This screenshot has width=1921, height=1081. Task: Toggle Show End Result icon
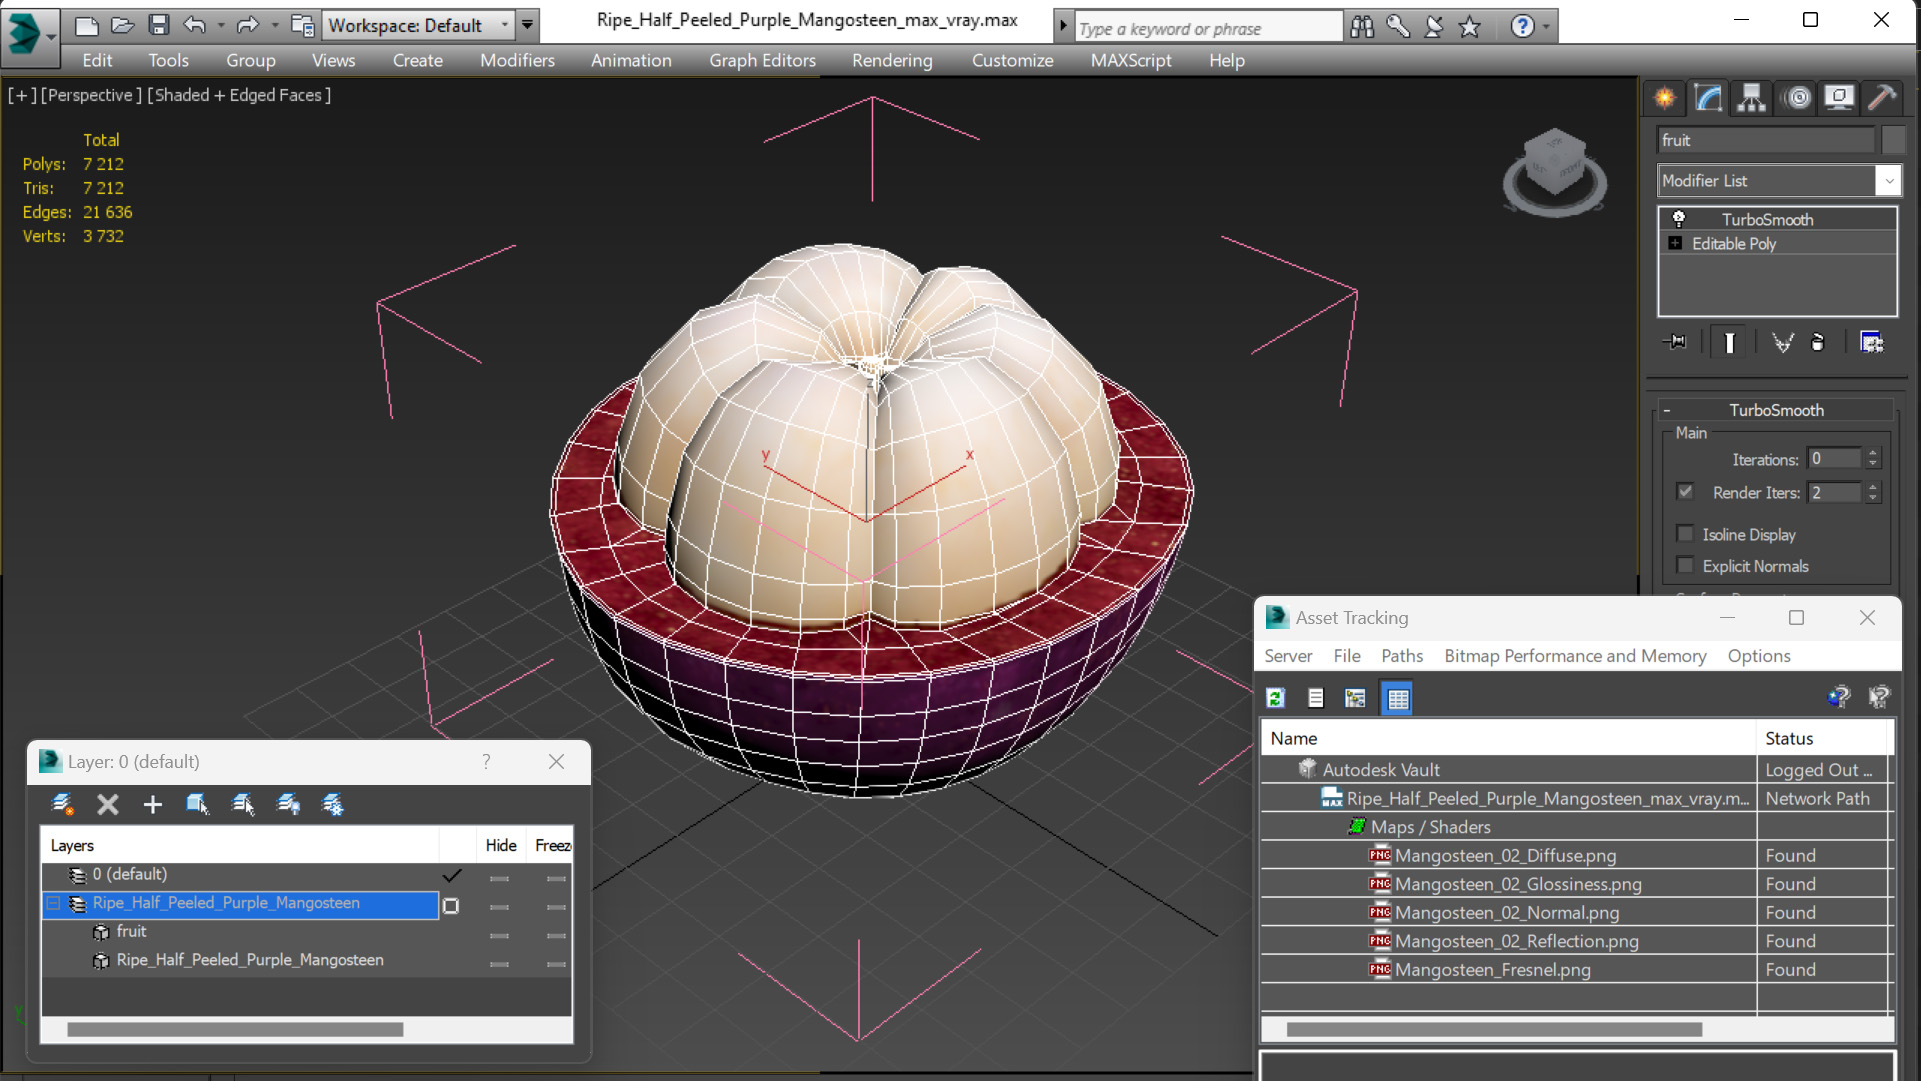coord(1729,342)
